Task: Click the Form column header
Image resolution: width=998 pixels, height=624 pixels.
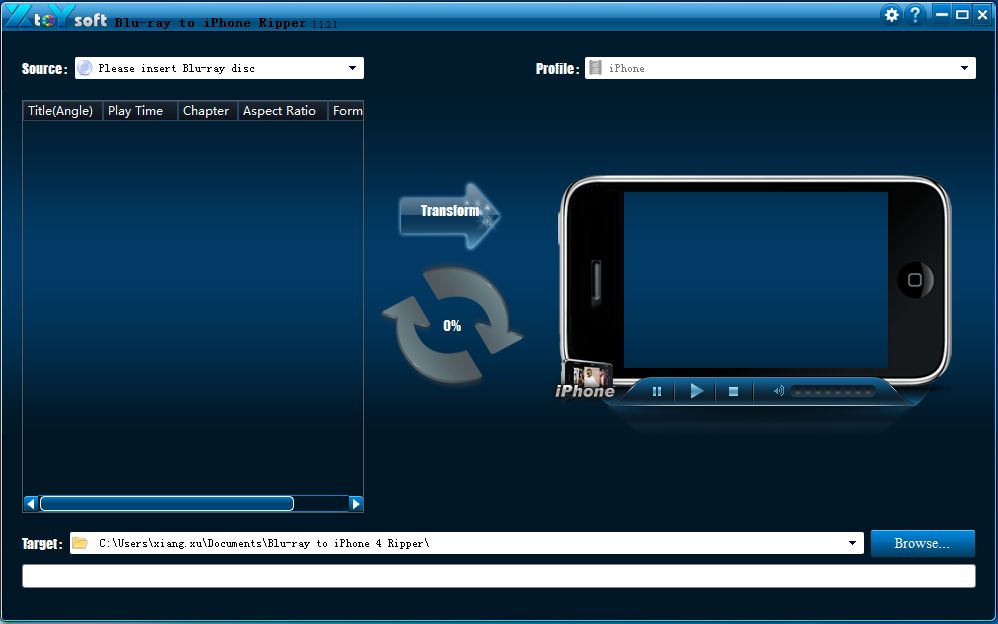Action: pos(346,111)
